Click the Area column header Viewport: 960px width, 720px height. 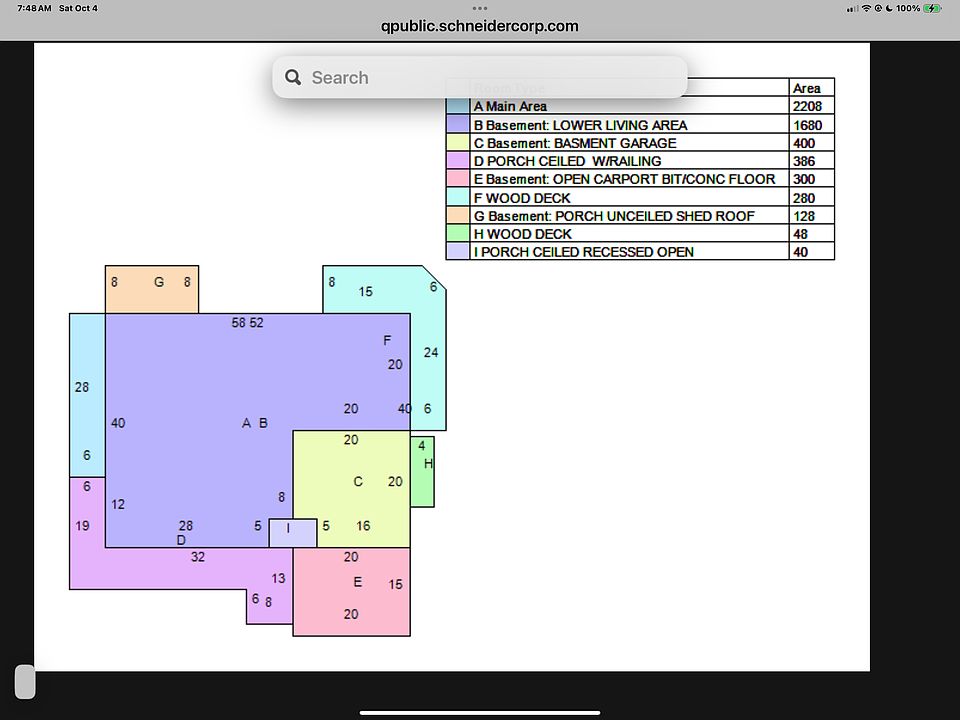coord(807,88)
